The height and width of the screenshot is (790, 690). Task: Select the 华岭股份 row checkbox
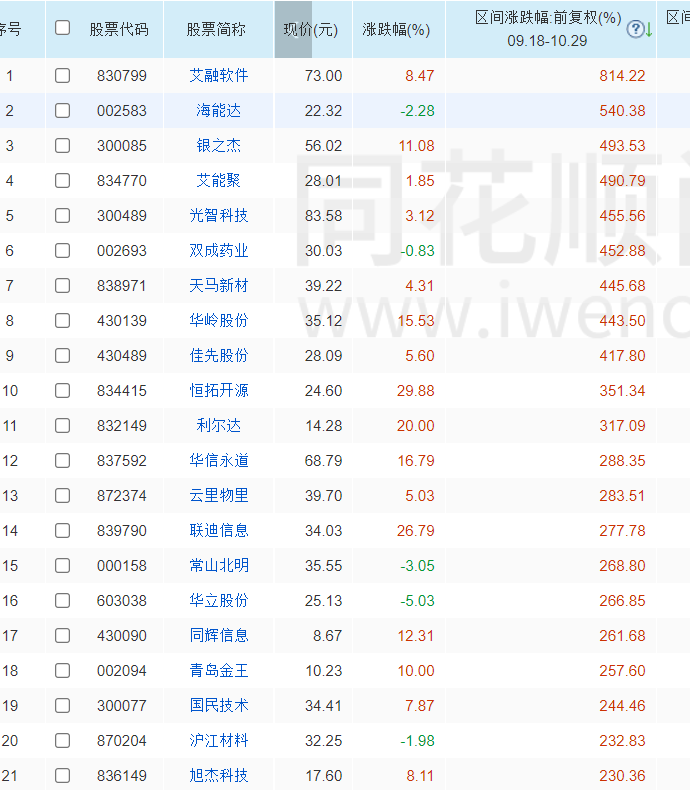click(62, 320)
